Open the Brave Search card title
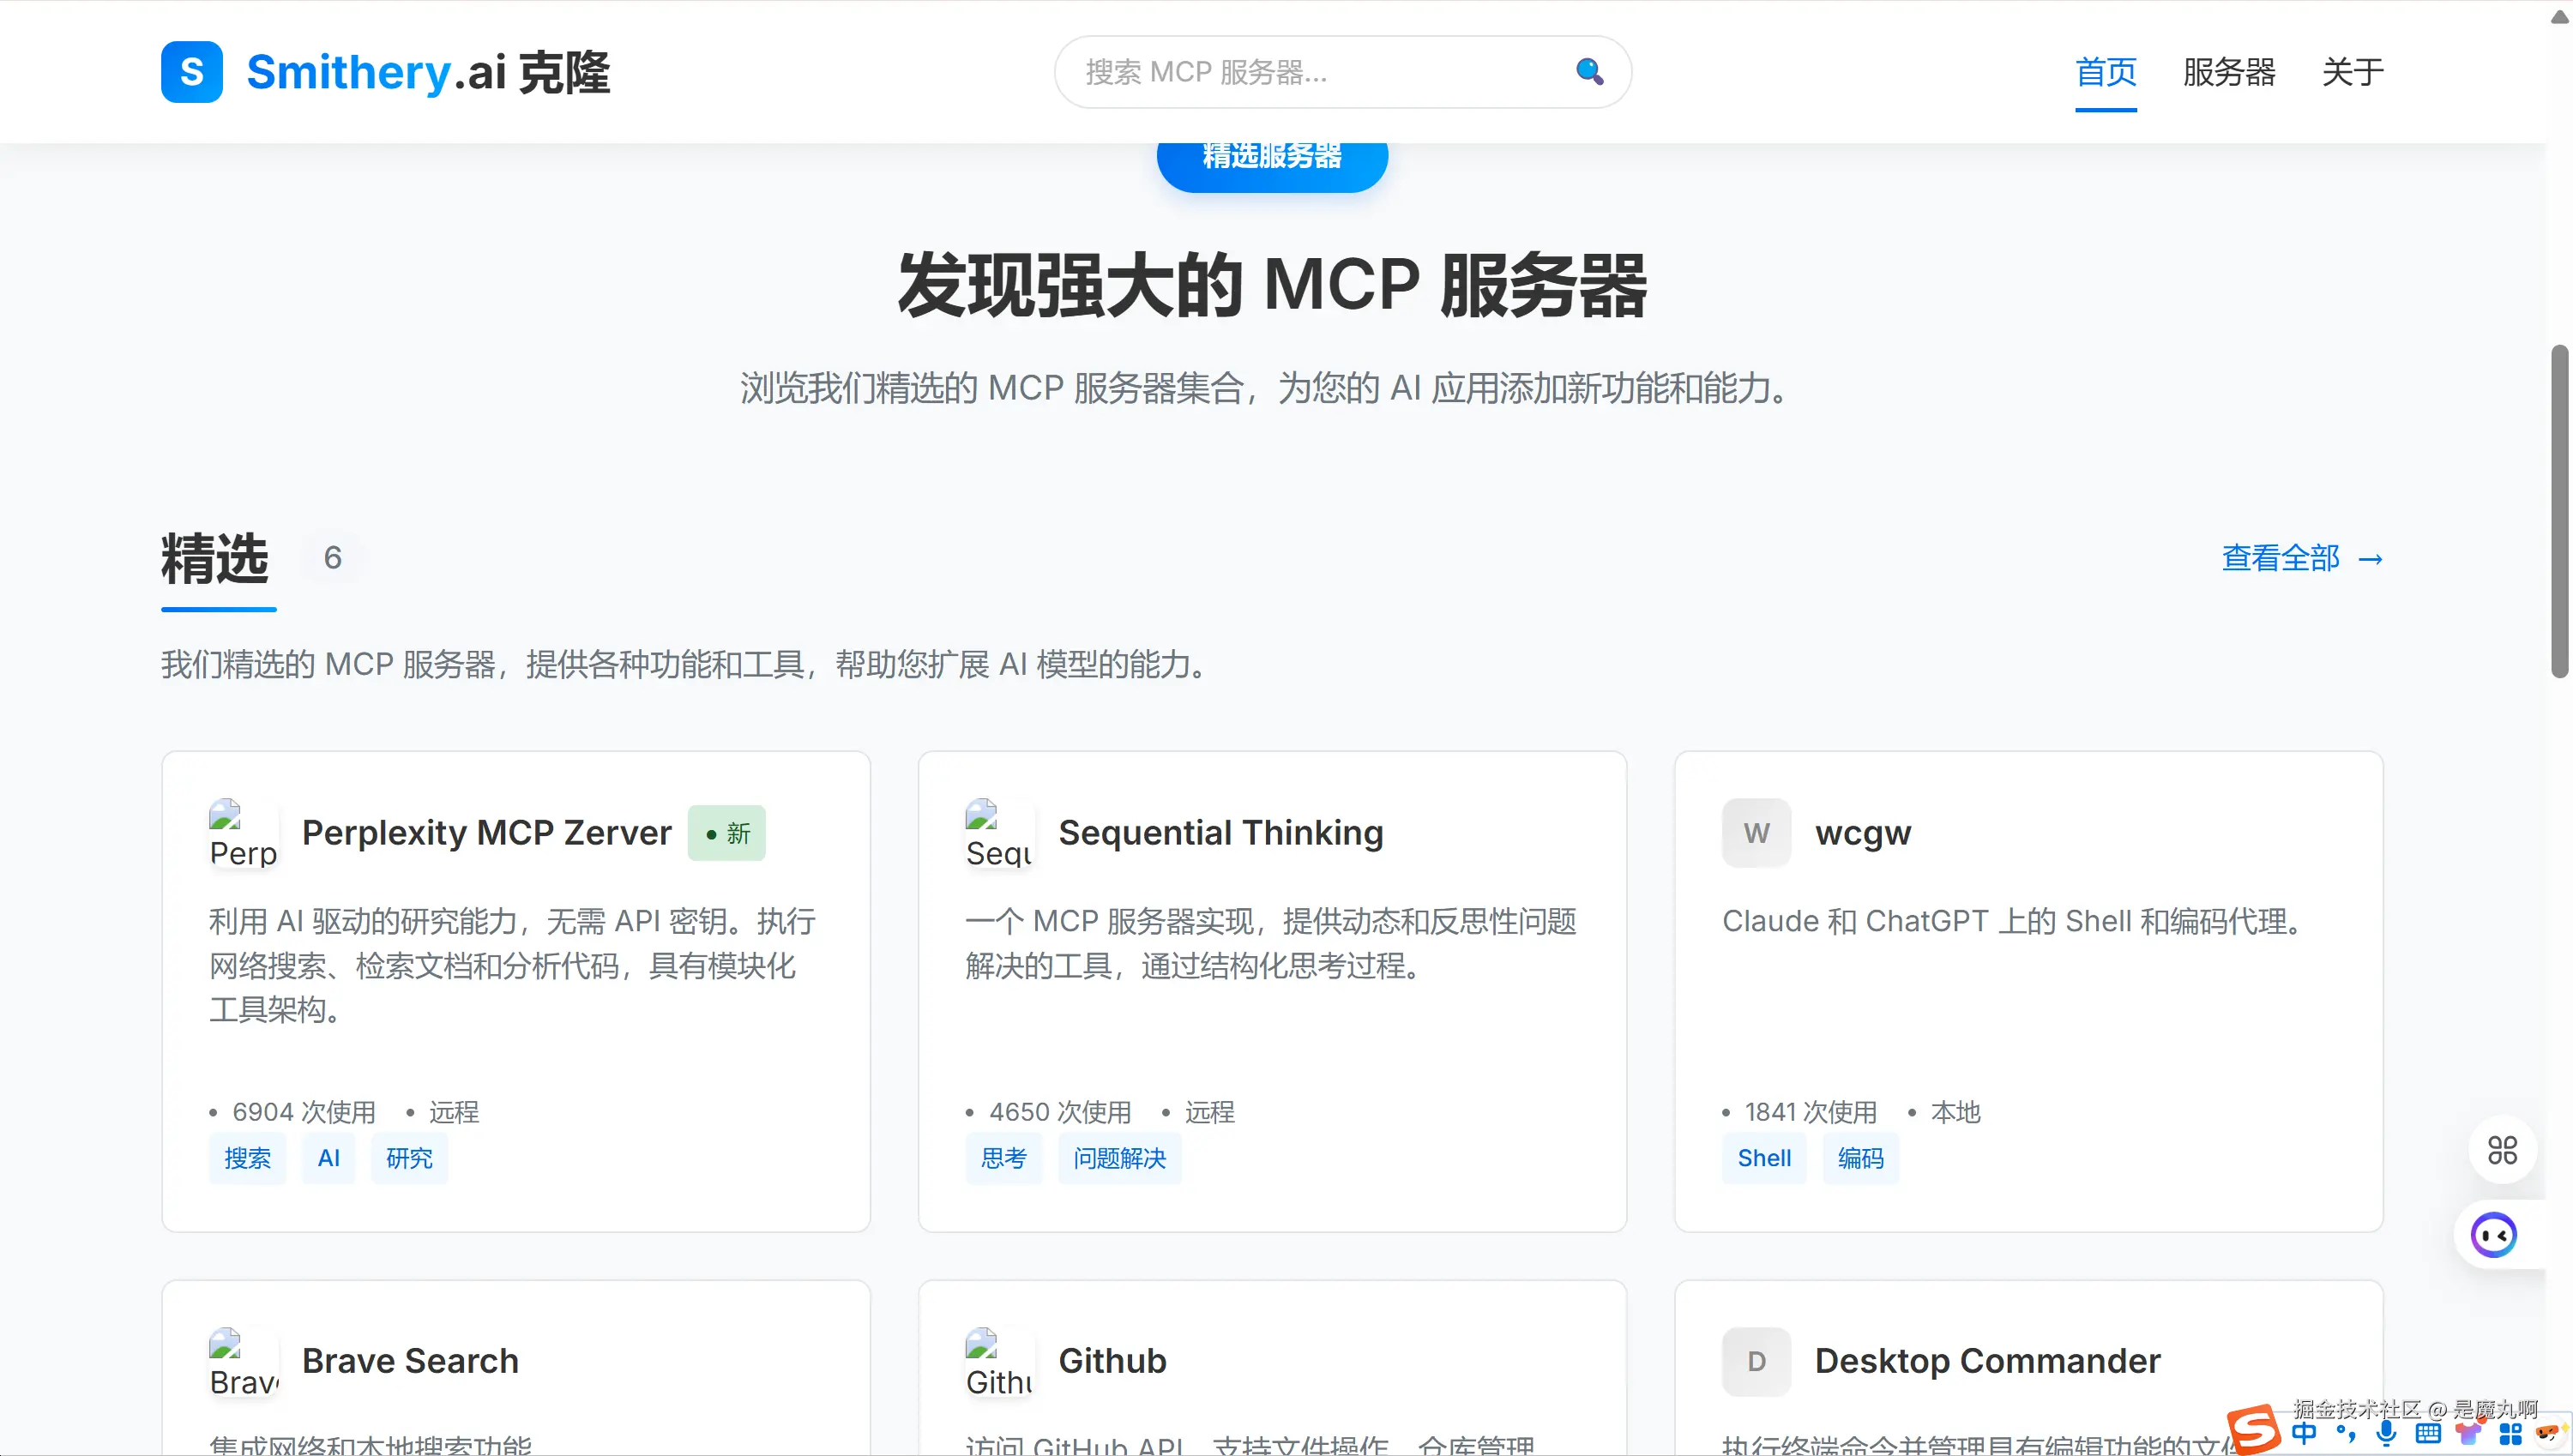Viewport: 2573px width, 1456px height. tap(410, 1361)
